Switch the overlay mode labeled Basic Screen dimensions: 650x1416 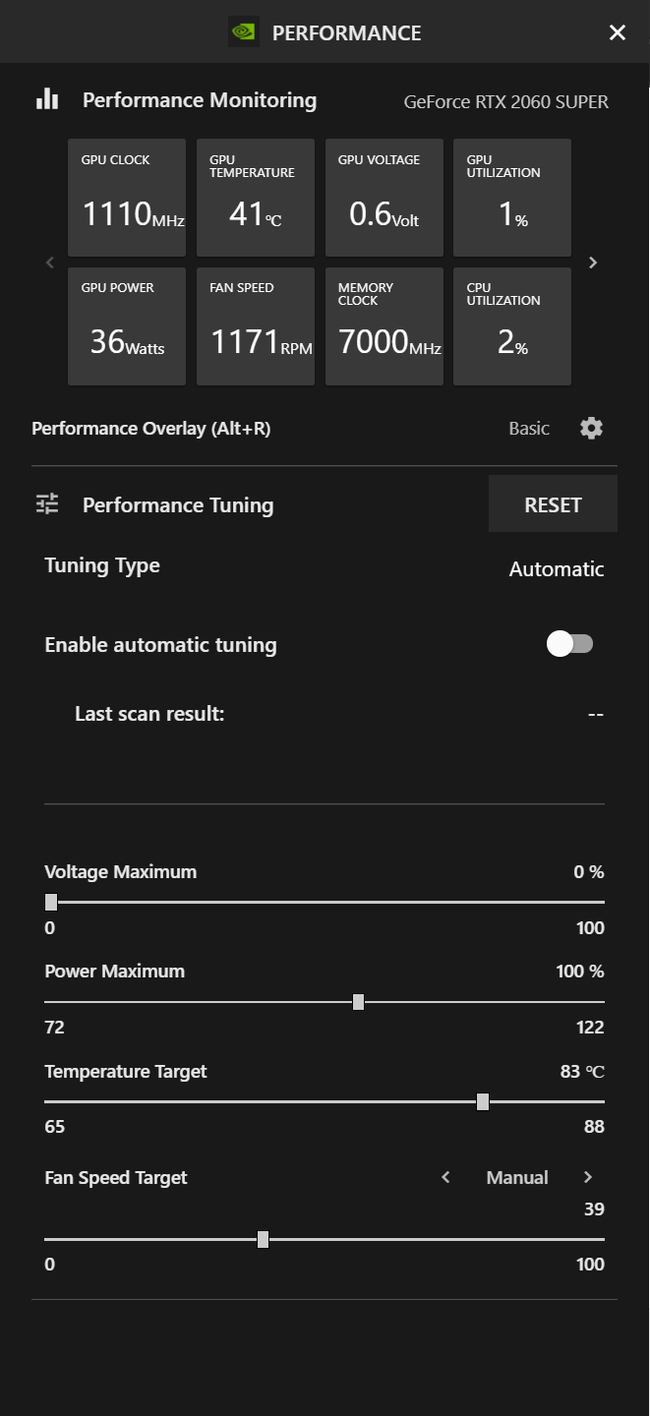pos(528,428)
